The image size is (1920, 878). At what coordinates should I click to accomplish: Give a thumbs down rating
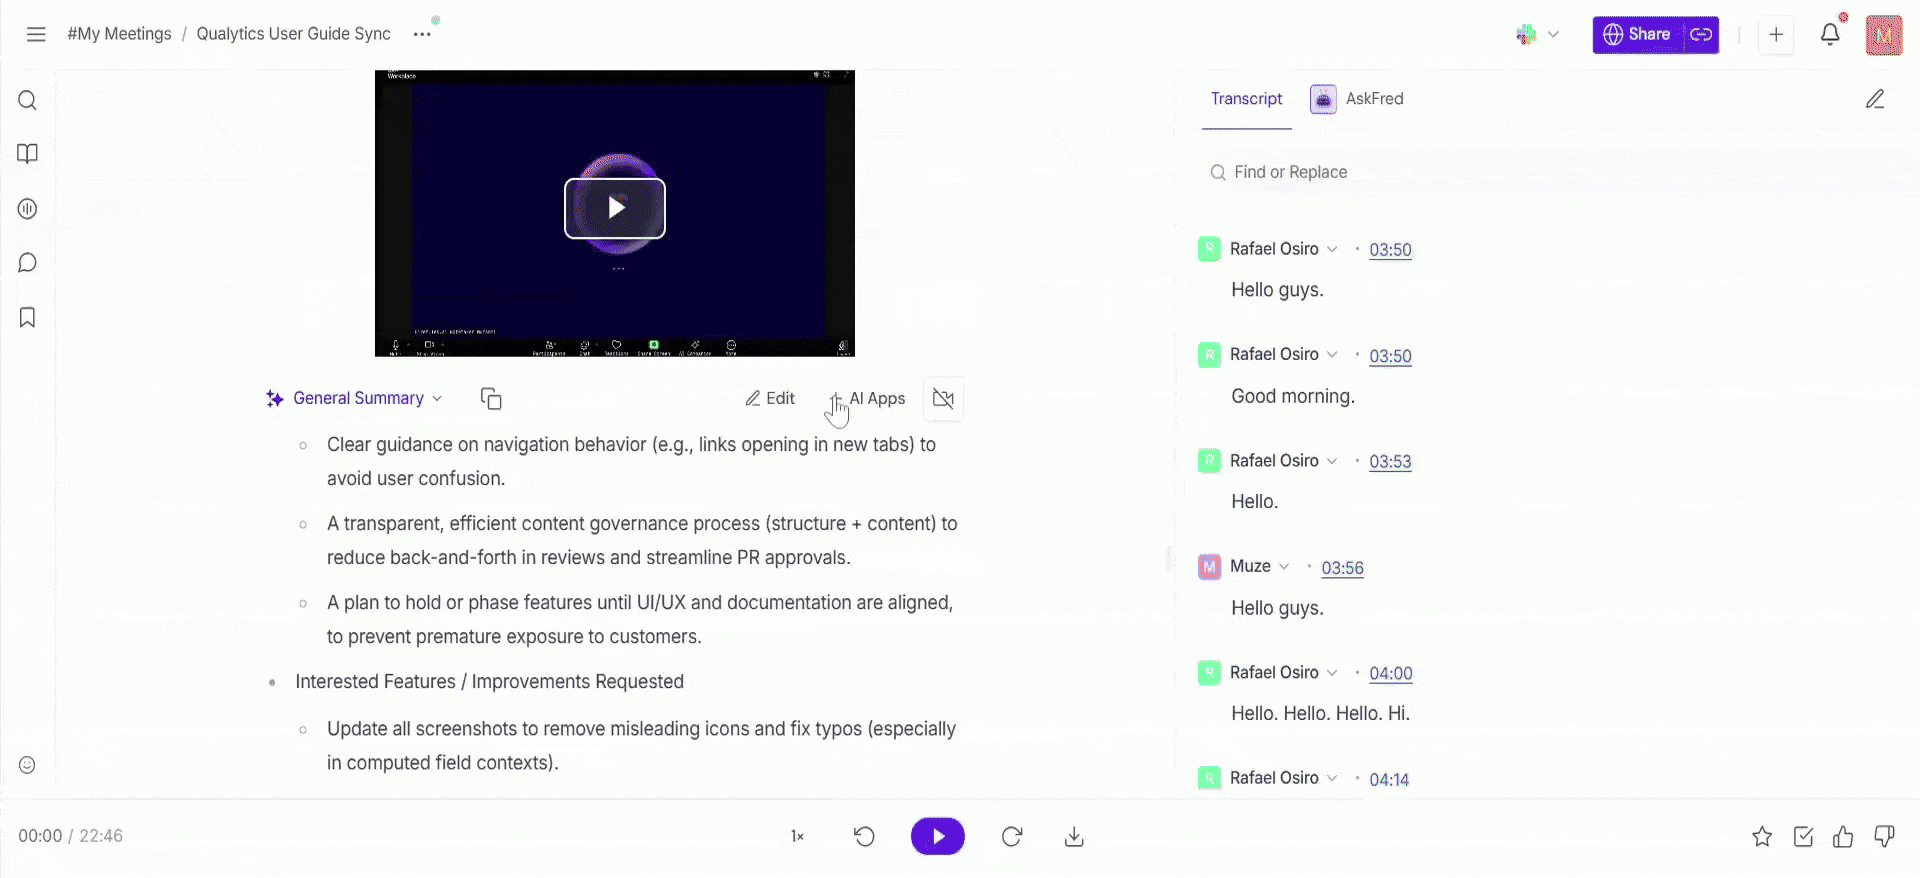click(1885, 837)
